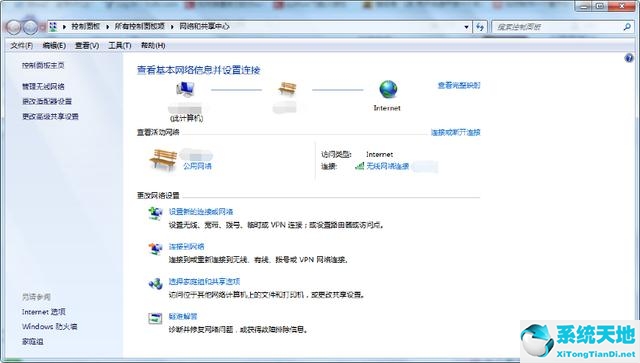Open the 查看(V) menu

[87, 46]
